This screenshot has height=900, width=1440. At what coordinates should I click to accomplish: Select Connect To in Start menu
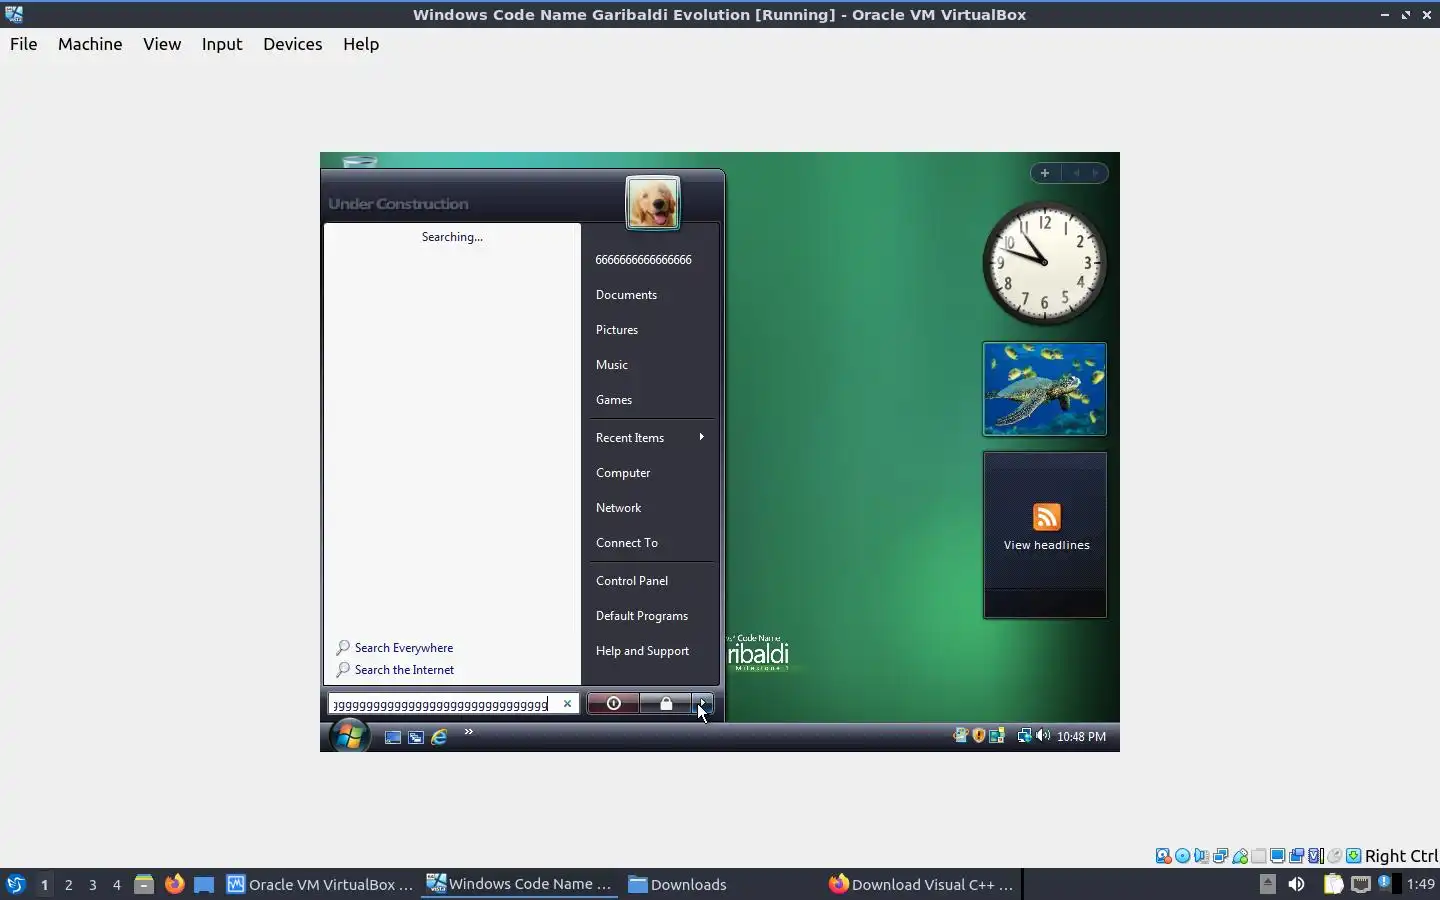[627, 543]
